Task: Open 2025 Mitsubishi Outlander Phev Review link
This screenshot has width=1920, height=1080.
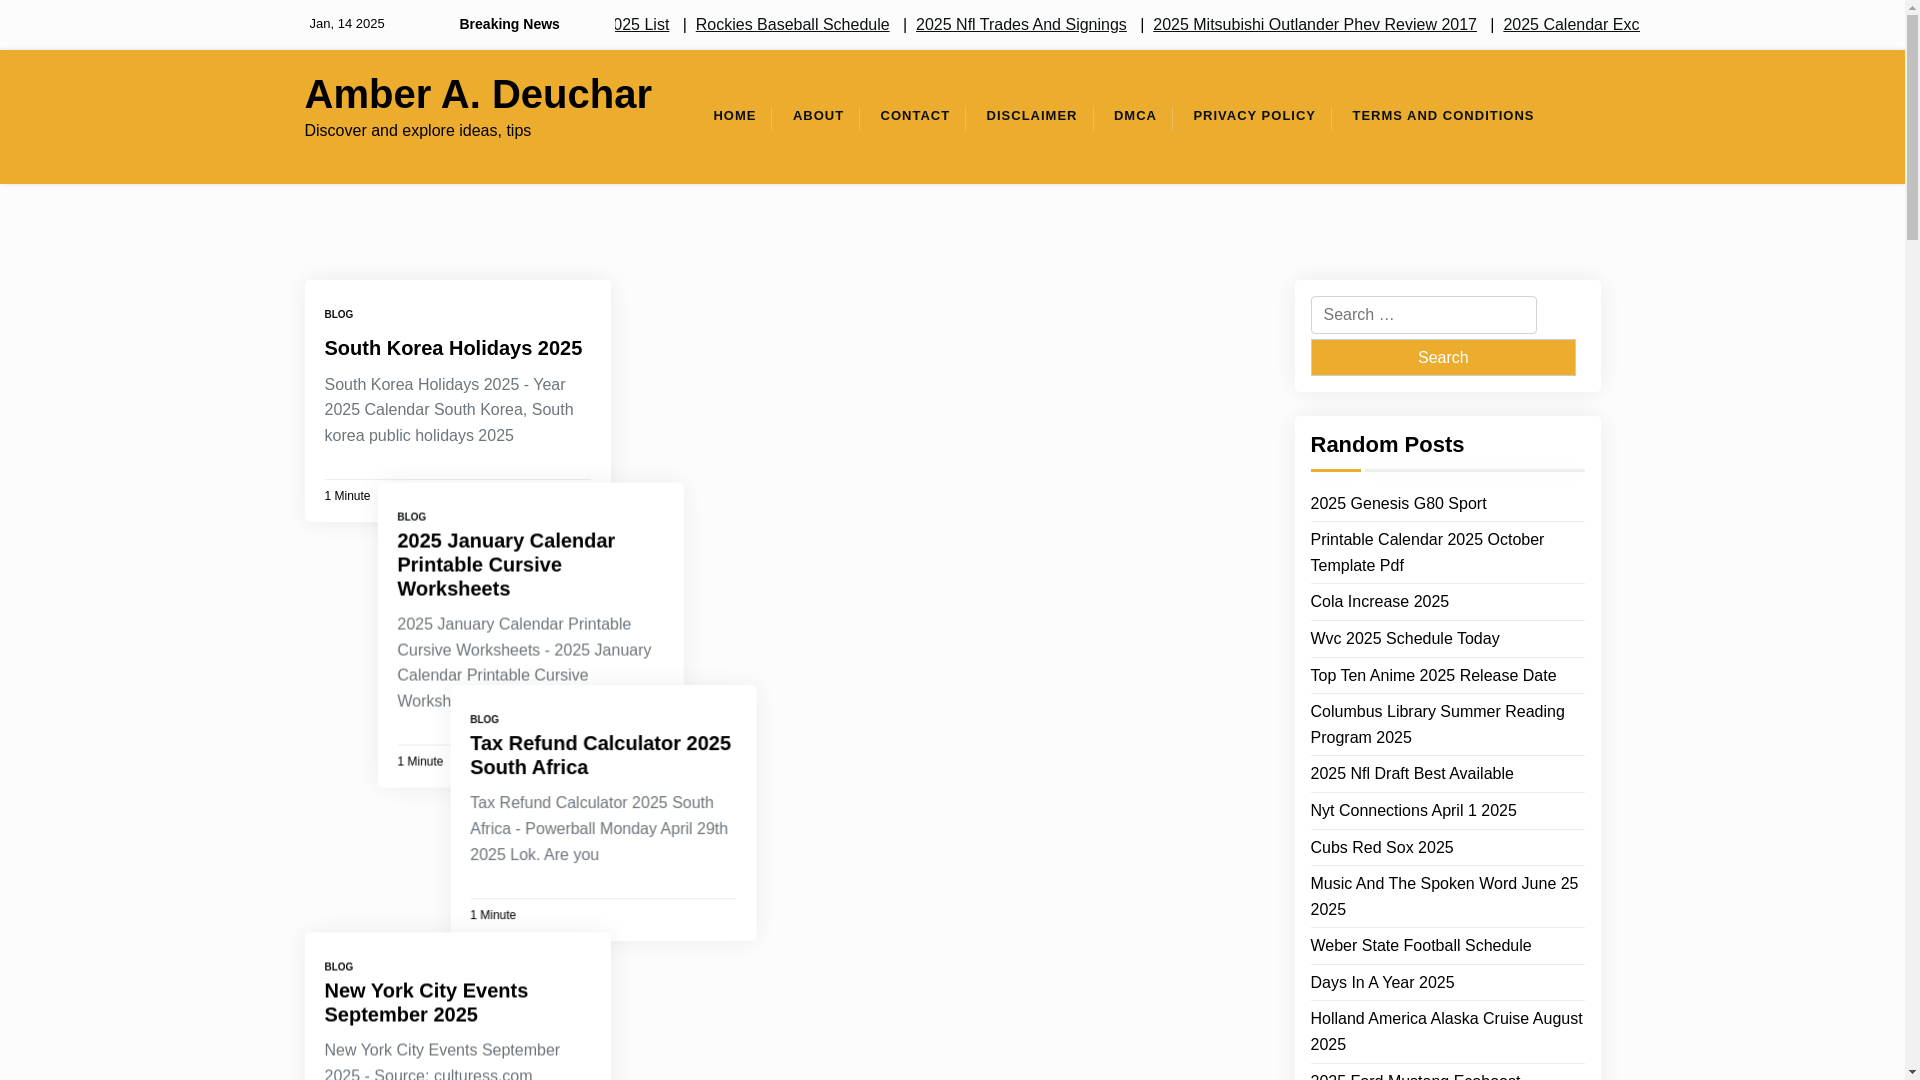Action: pyautogui.click(x=1314, y=25)
